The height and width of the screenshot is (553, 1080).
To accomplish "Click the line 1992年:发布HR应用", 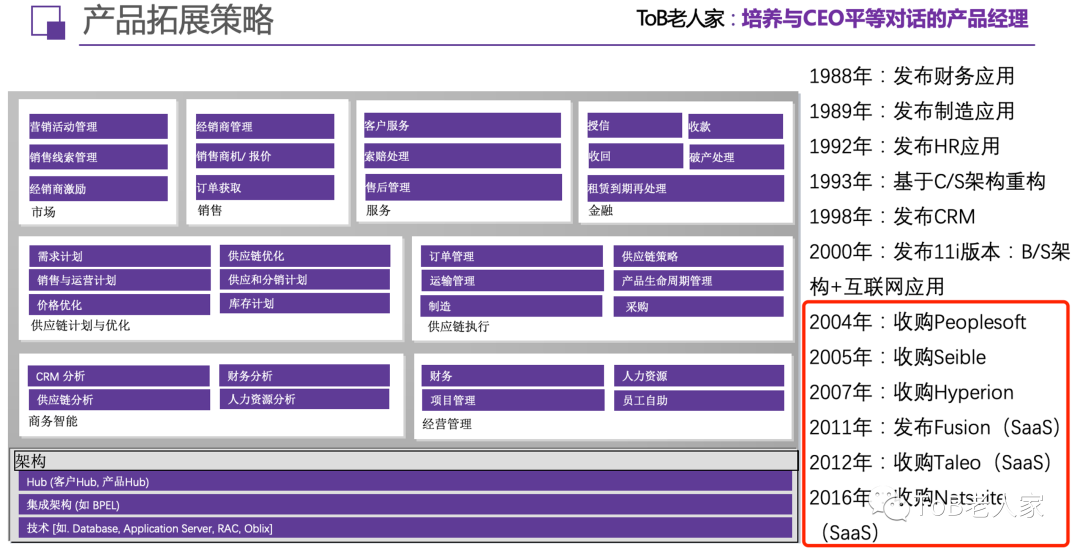I will click(x=904, y=146).
